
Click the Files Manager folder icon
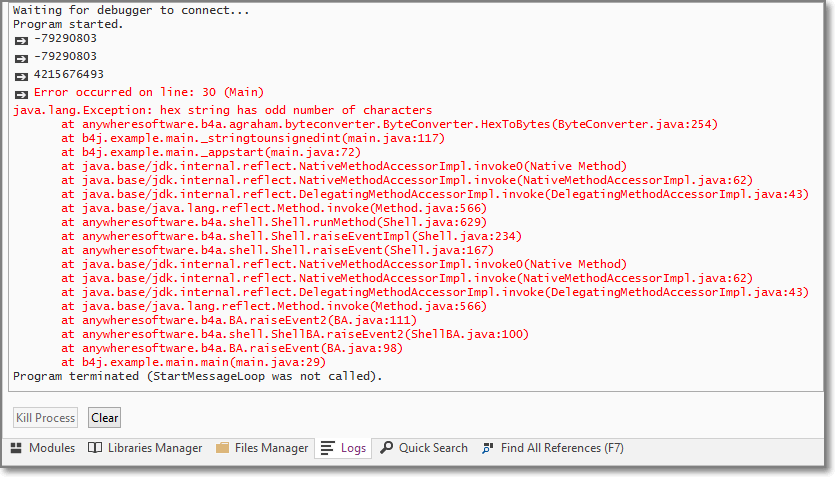pos(222,448)
